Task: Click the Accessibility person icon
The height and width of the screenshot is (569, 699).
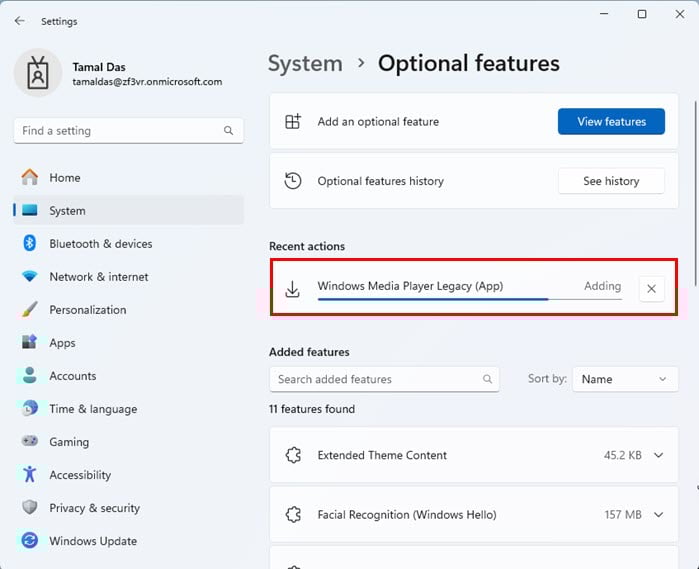Action: [x=30, y=475]
